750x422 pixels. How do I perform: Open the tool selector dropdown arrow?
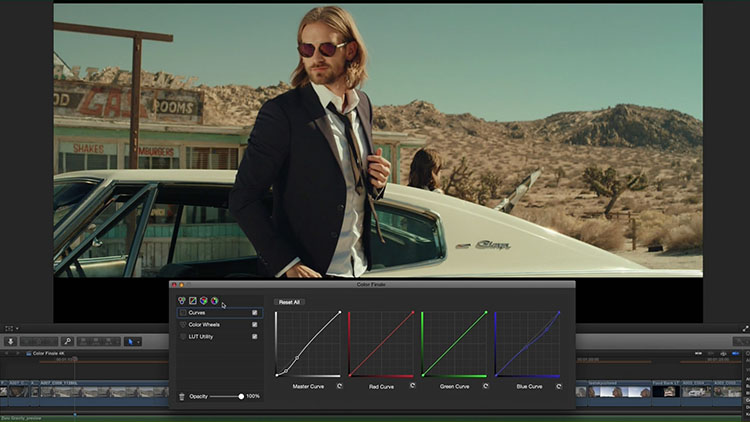coord(138,342)
